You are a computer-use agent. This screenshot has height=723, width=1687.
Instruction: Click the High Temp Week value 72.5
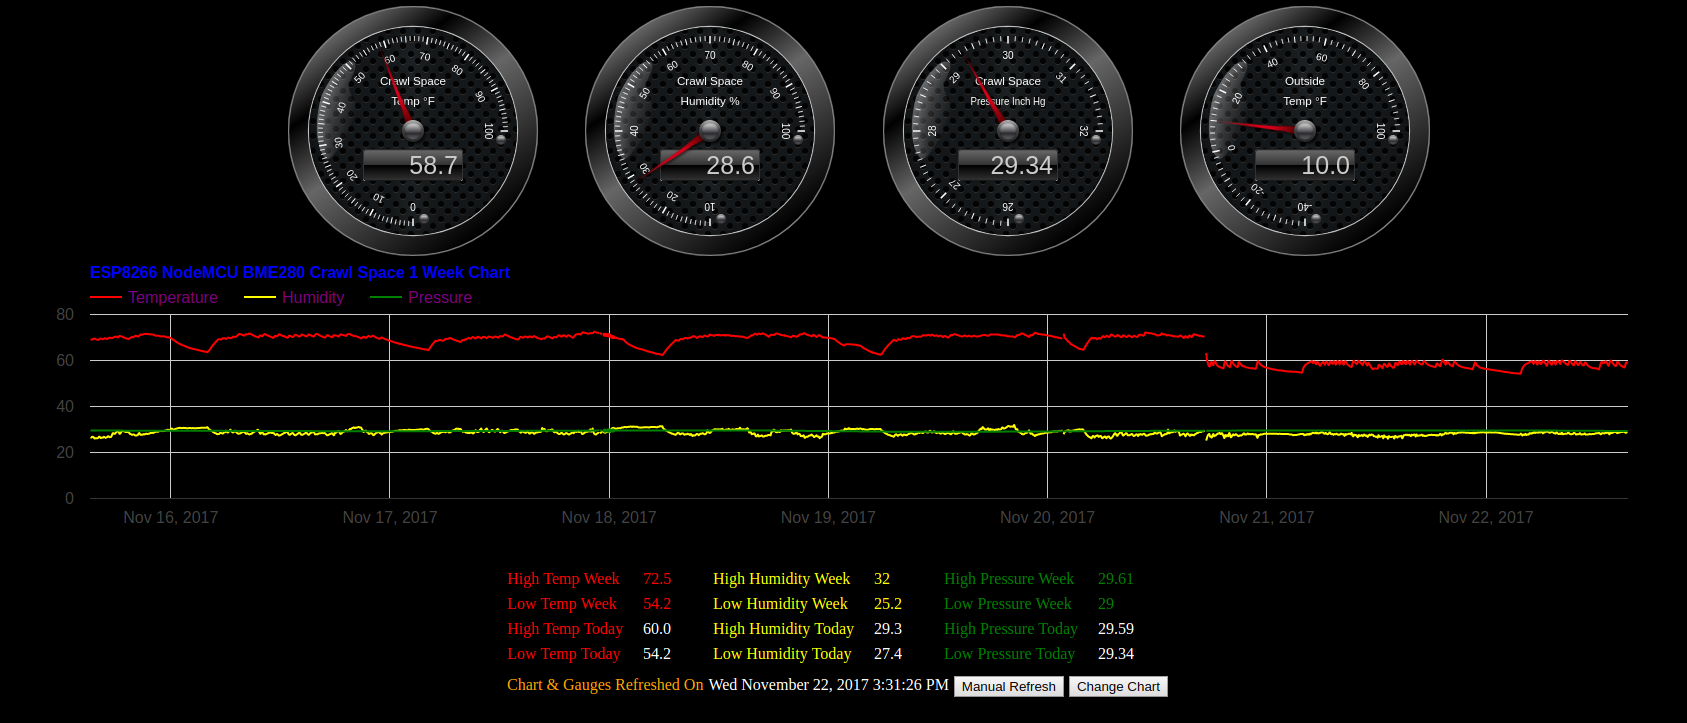click(x=657, y=579)
